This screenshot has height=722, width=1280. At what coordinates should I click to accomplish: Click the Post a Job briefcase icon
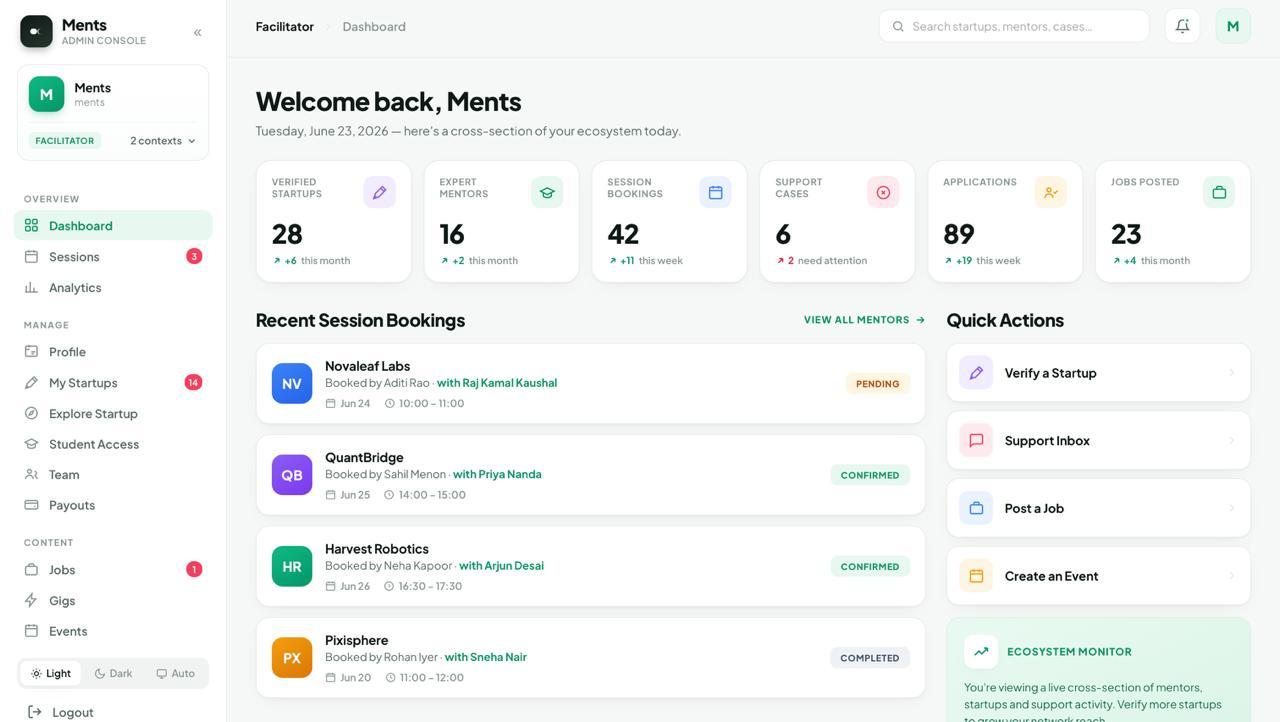click(x=976, y=508)
